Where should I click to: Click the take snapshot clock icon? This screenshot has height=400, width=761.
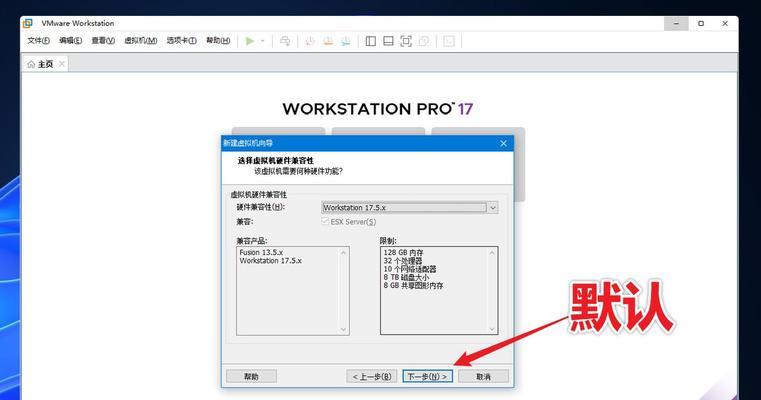pos(310,41)
